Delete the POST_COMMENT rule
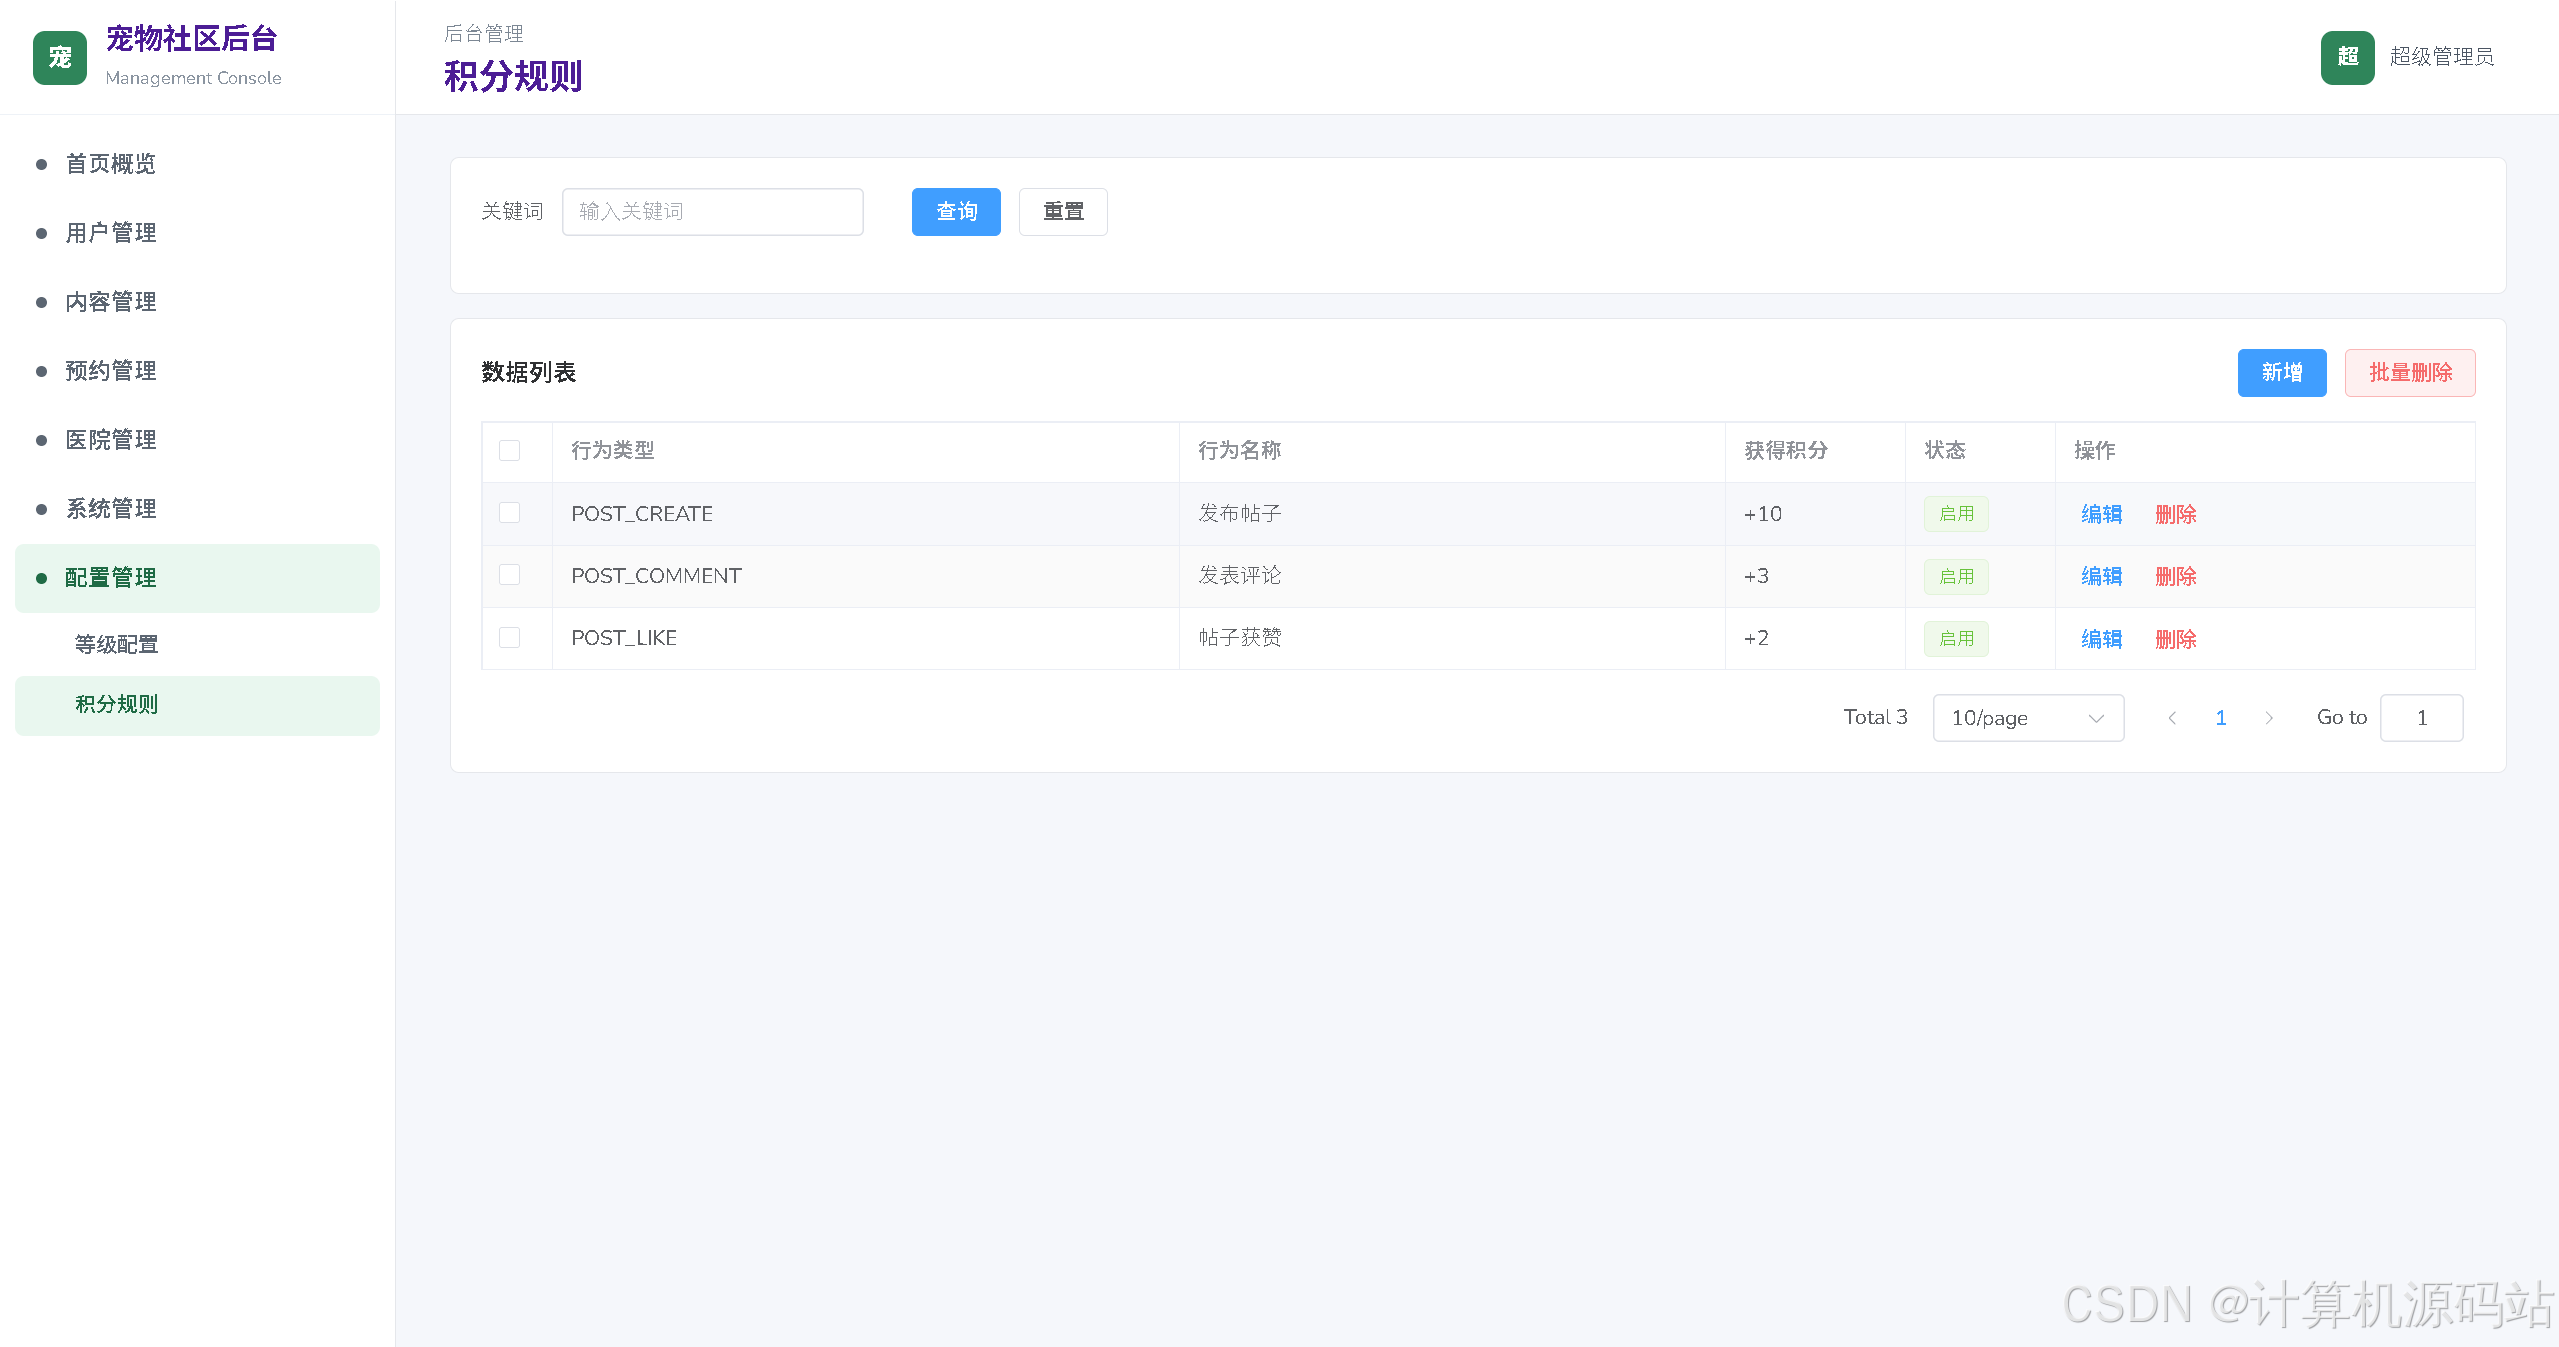The image size is (2559, 1347). (2175, 576)
